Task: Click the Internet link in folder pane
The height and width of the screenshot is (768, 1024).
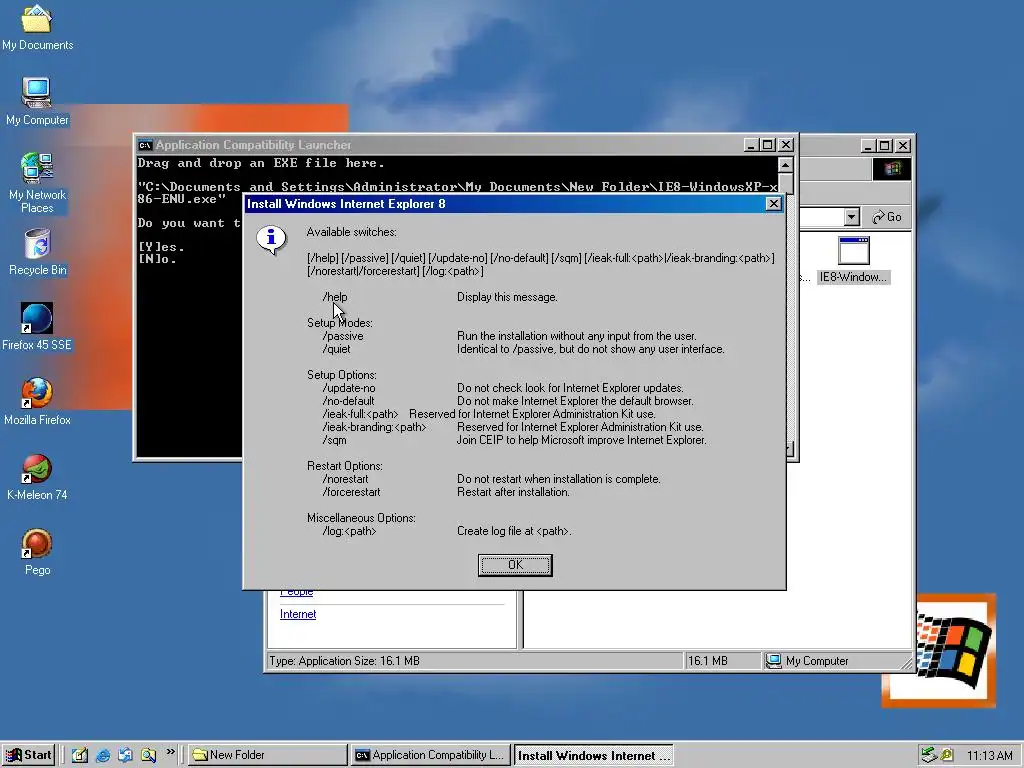Action: 298,614
